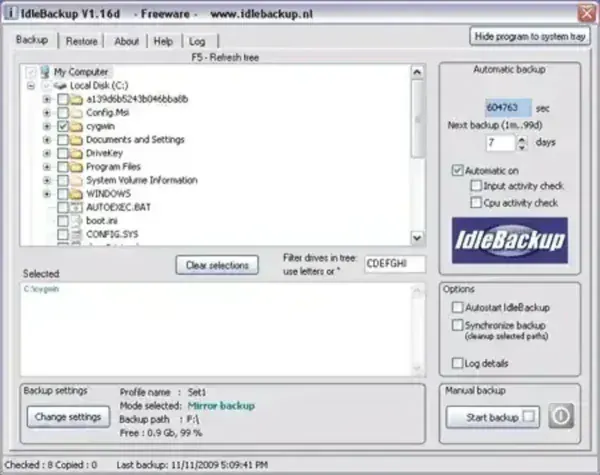Select the C:\cygwin entry in Selected list
The height and width of the screenshot is (475, 600).
click(x=41, y=289)
